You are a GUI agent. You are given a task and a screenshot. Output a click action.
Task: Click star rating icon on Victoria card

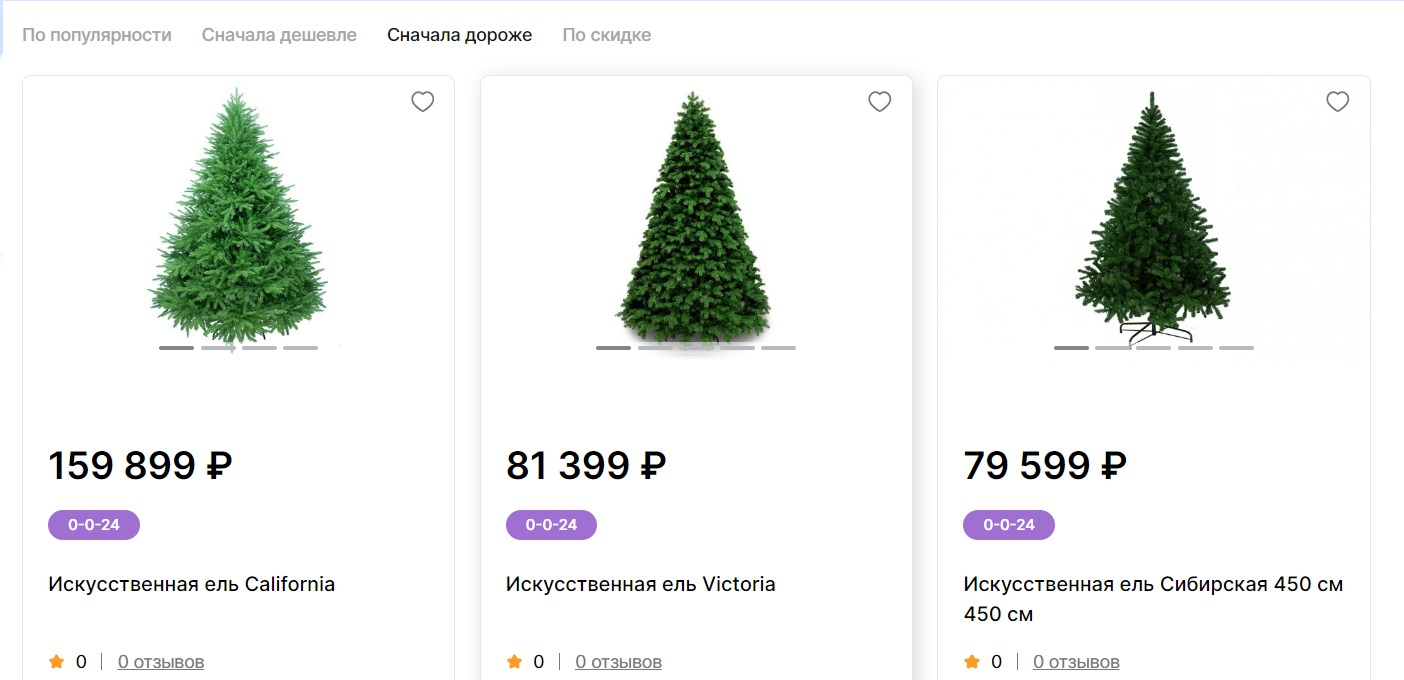point(514,662)
